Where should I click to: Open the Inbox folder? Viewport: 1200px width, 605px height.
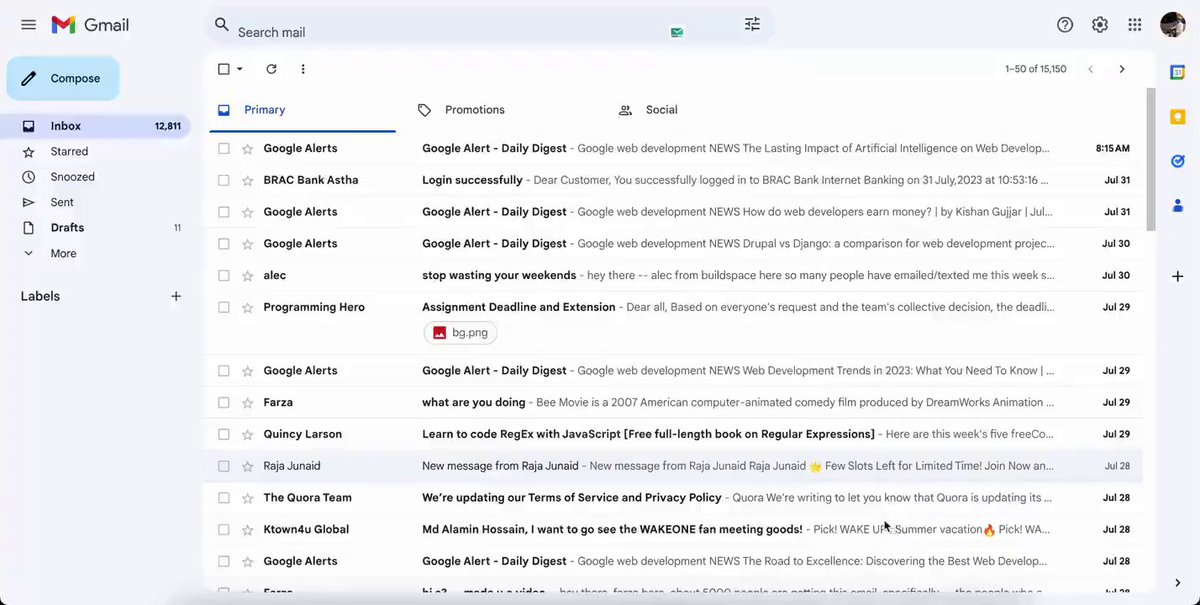(x=95, y=126)
